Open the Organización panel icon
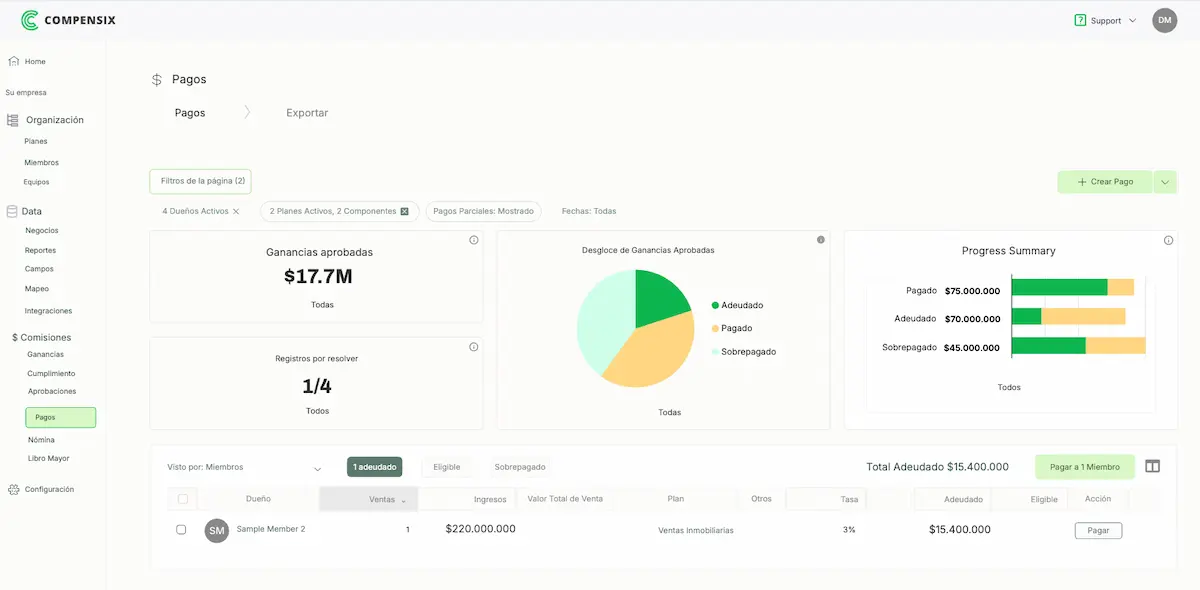This screenshot has height=590, width=1200. point(11,119)
